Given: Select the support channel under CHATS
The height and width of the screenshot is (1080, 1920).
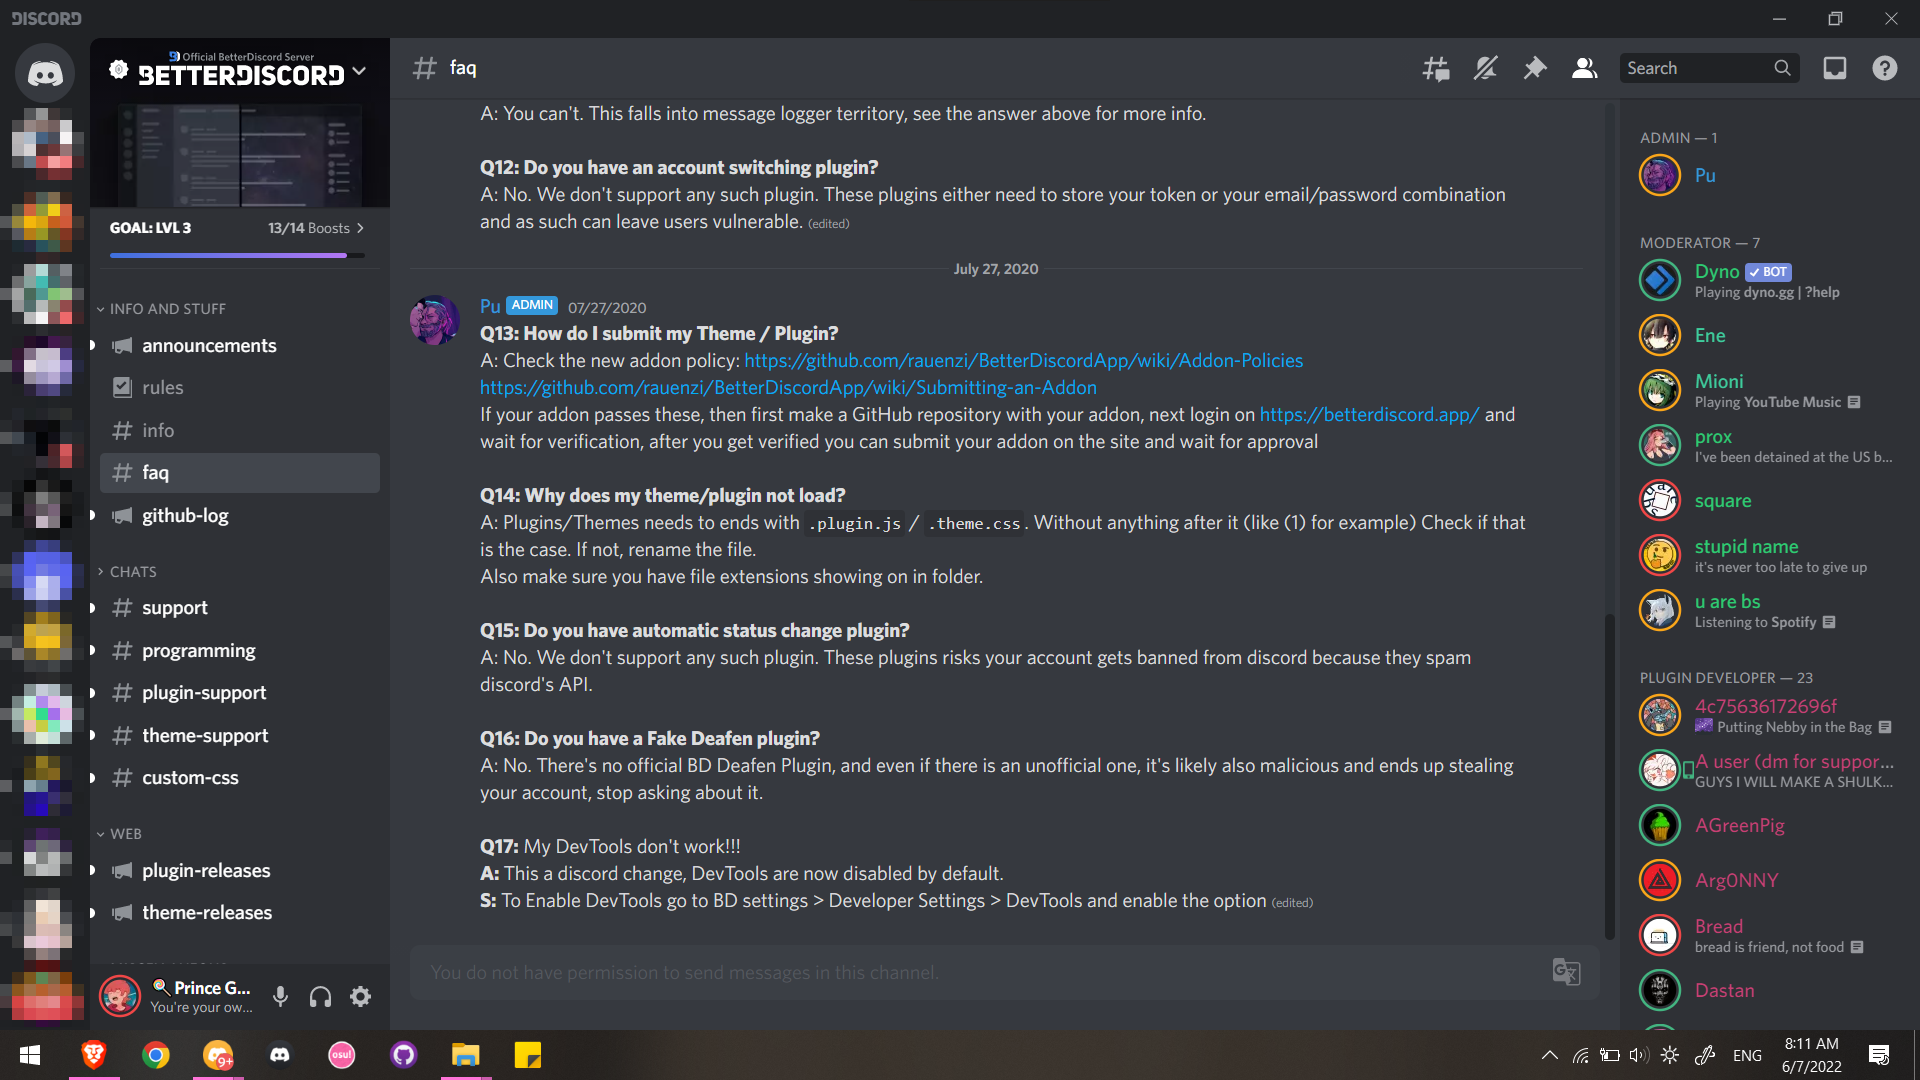Looking at the screenshot, I should [x=174, y=607].
